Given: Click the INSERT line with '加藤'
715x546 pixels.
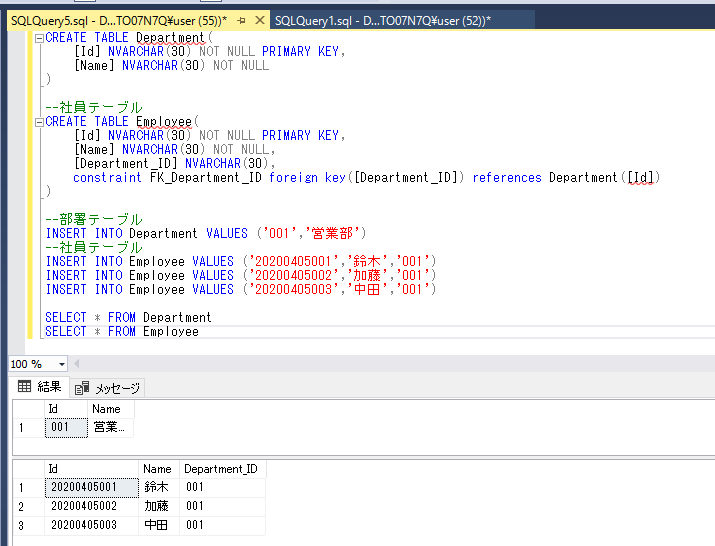Looking at the screenshot, I should pyautogui.click(x=241, y=276).
